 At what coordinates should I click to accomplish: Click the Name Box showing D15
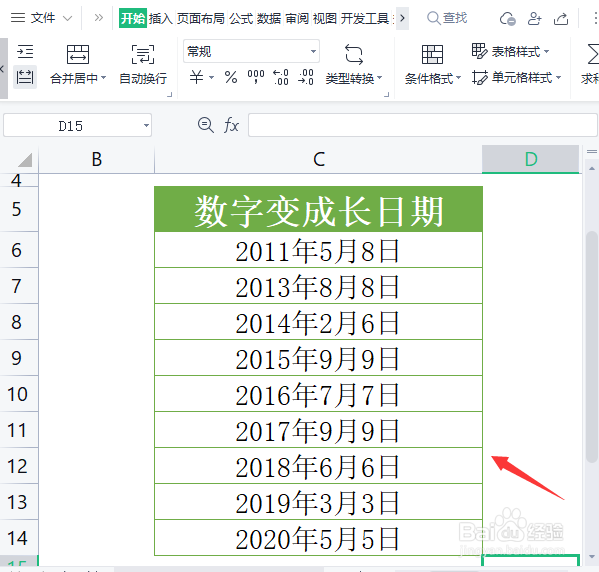click(x=71, y=126)
